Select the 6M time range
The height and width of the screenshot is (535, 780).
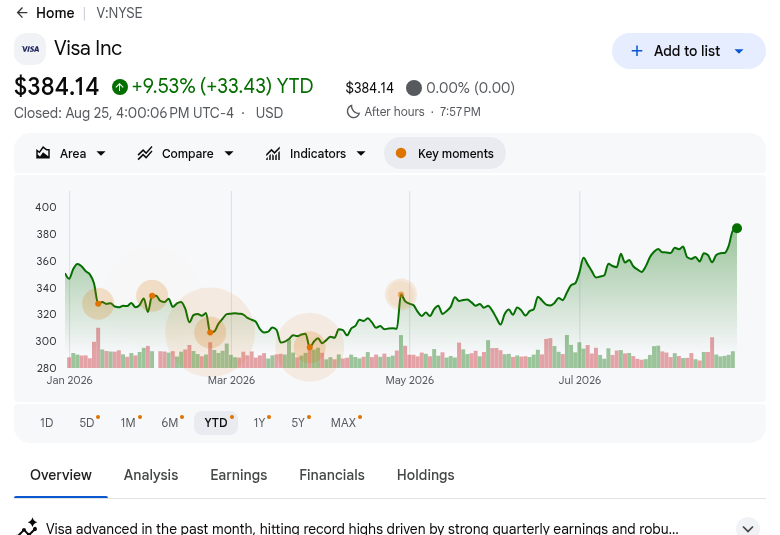tap(170, 423)
